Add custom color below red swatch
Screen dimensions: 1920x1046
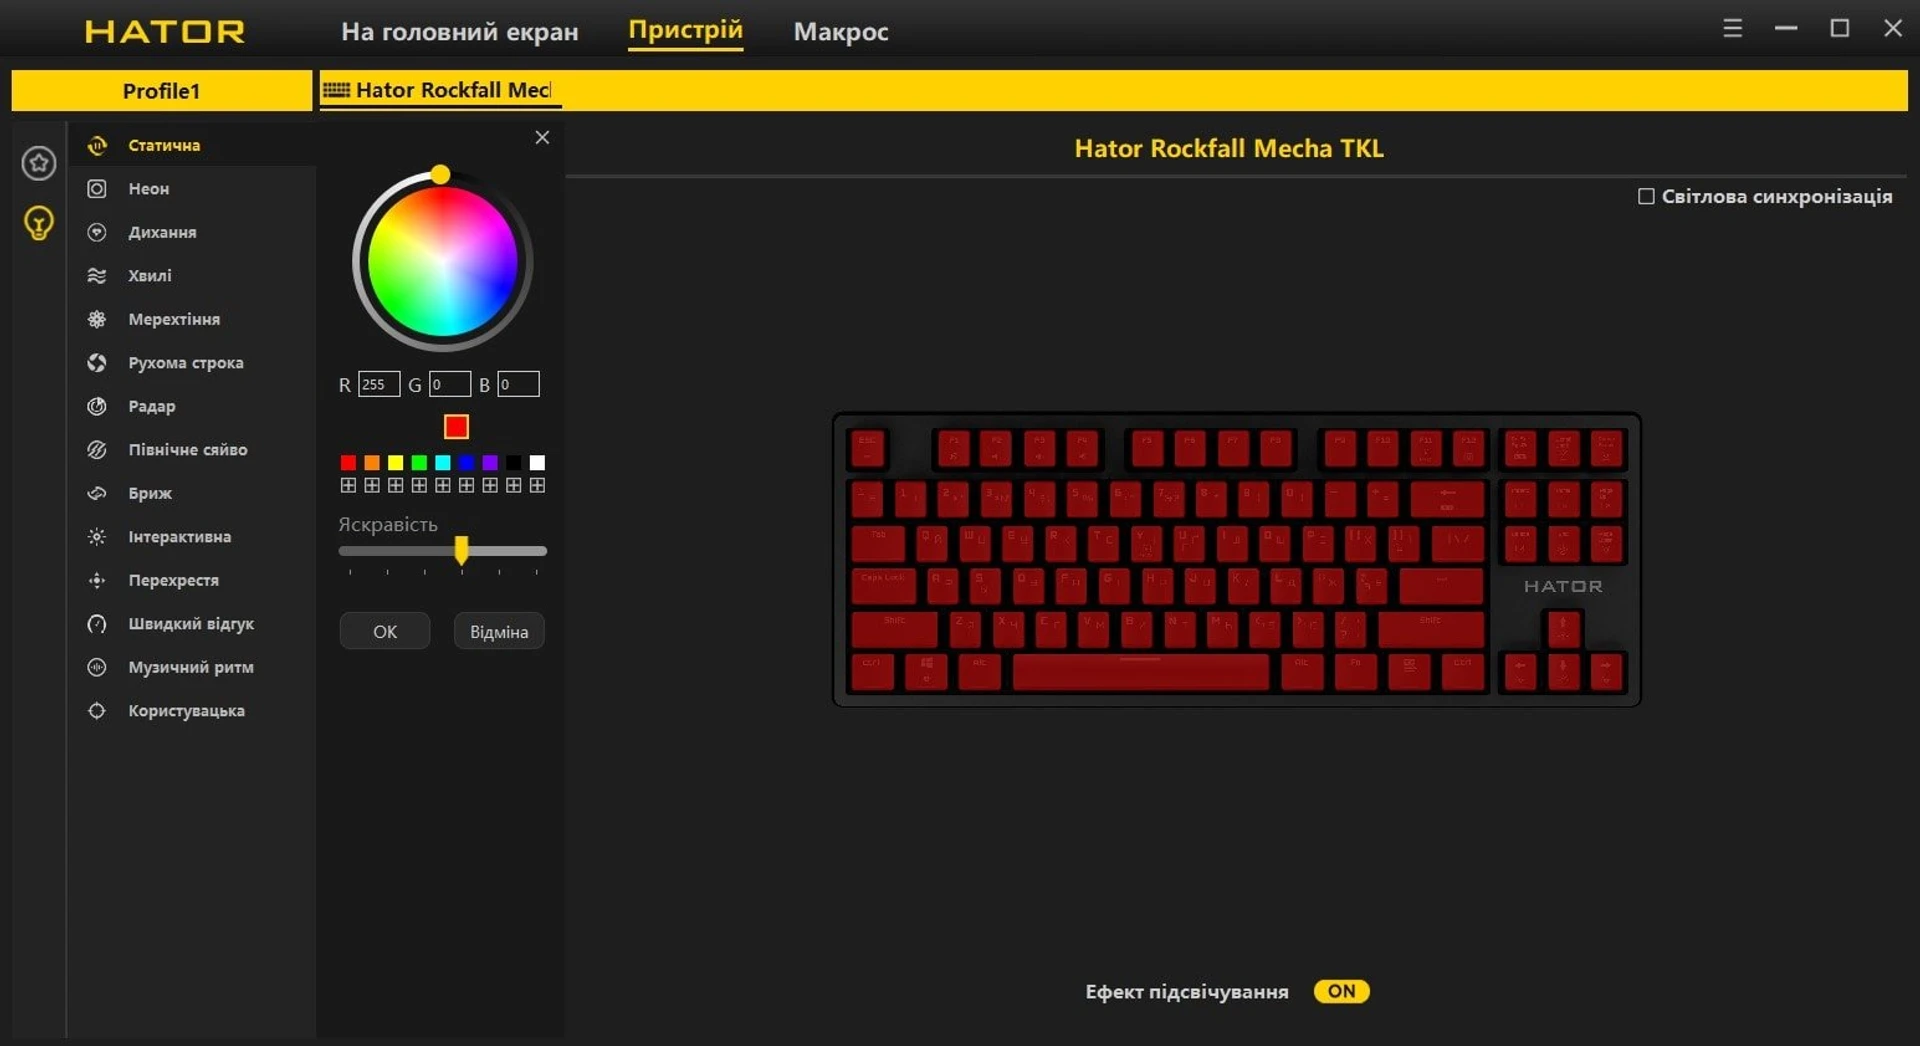pyautogui.click(x=348, y=485)
